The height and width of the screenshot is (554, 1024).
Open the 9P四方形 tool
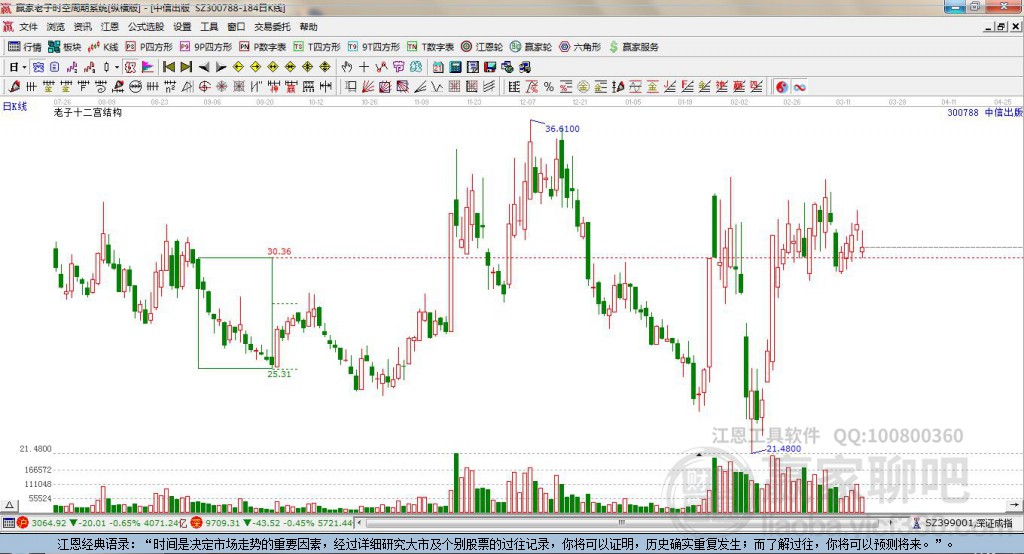(x=206, y=46)
